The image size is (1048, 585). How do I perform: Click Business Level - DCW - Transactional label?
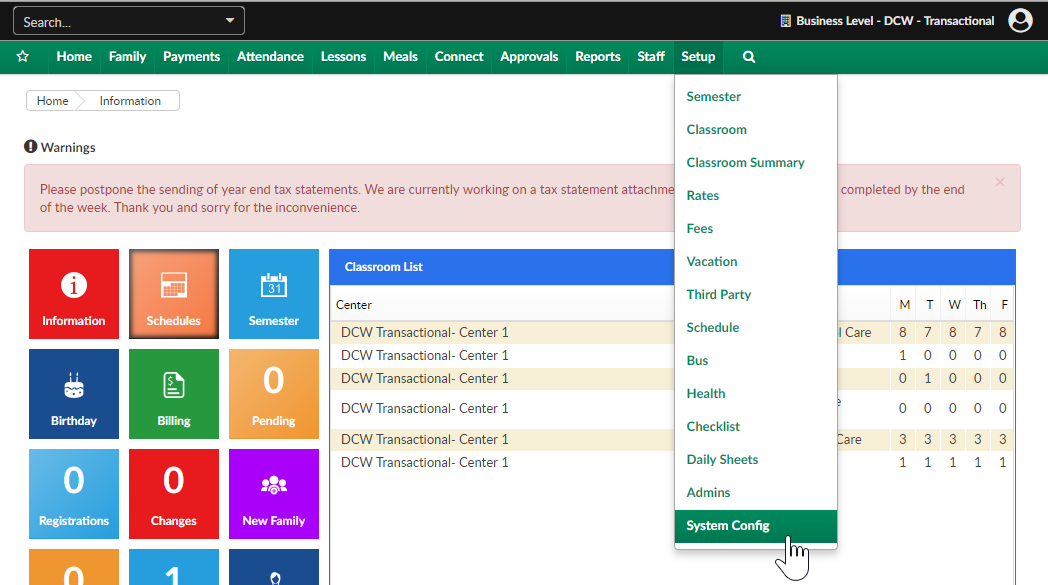[895, 21]
